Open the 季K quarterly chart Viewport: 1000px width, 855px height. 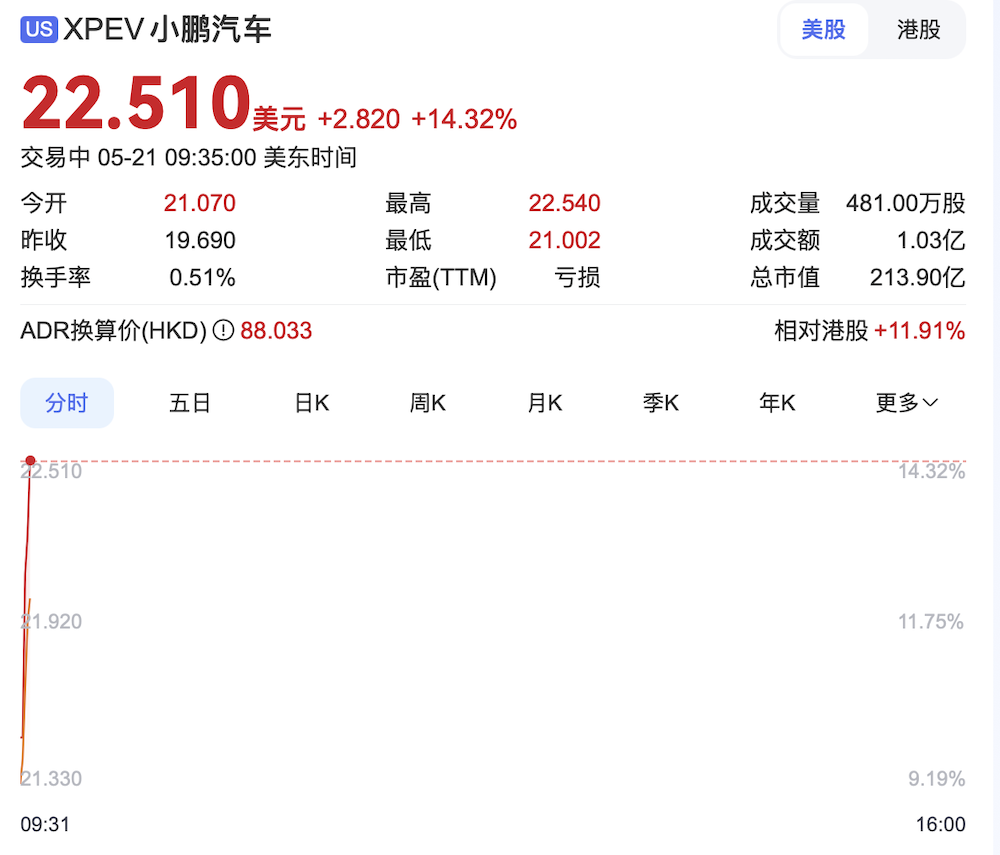661,402
